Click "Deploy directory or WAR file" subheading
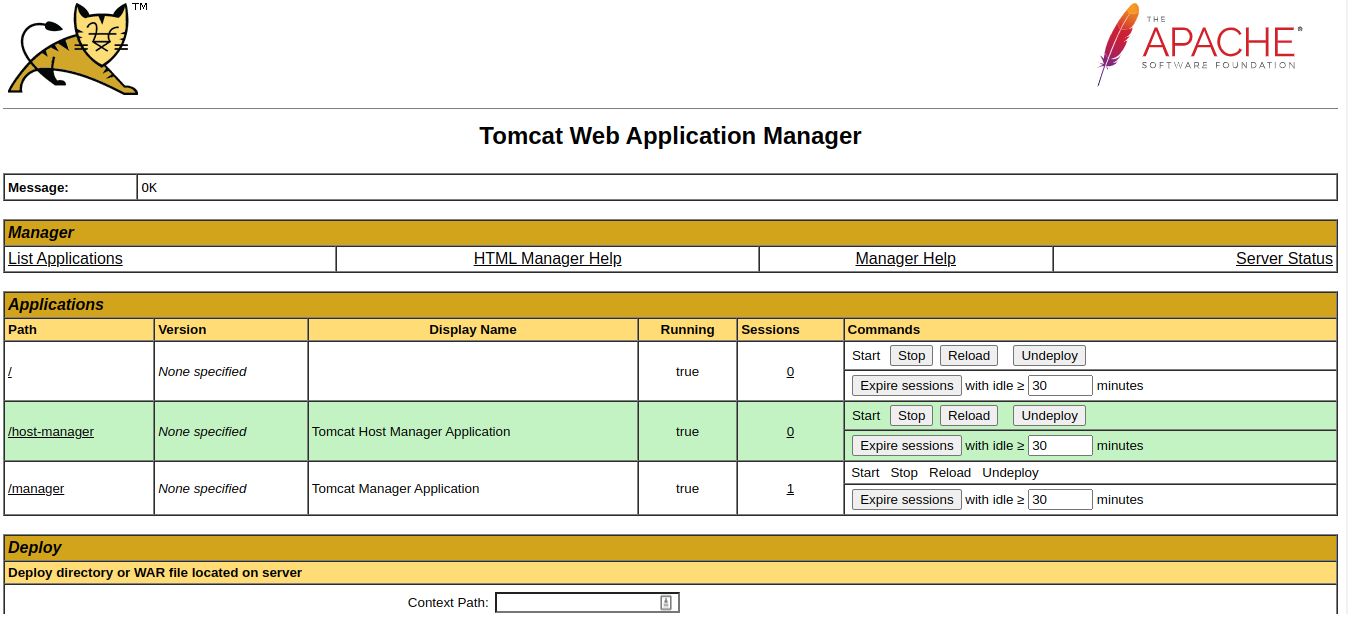 155,572
